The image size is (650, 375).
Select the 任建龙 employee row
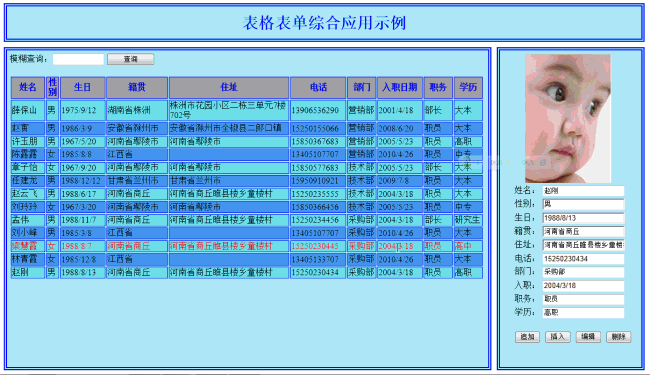click(247, 181)
